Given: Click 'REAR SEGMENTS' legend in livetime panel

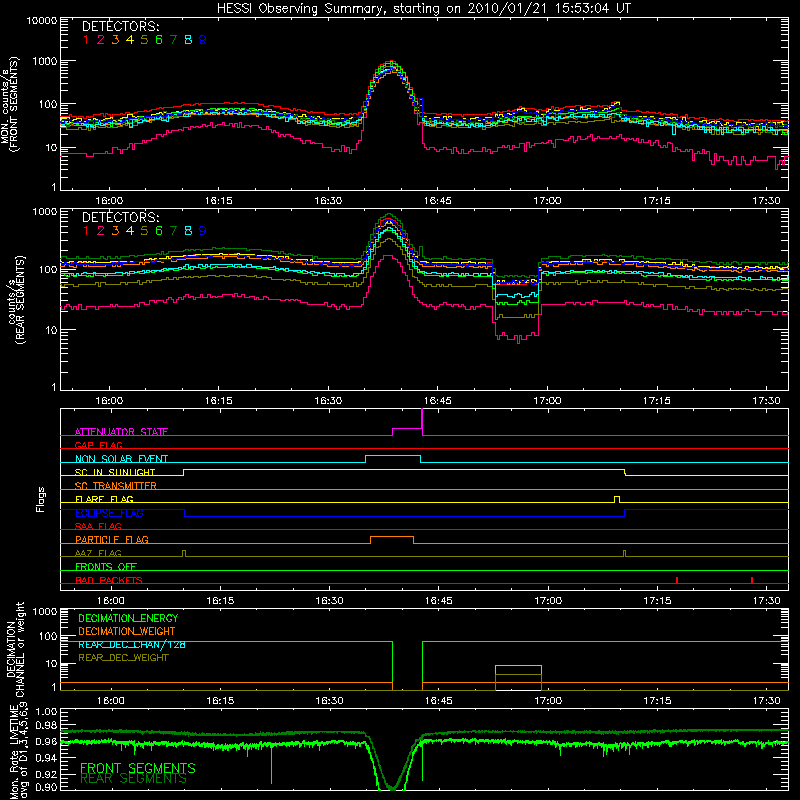Looking at the screenshot, I should tap(133, 779).
